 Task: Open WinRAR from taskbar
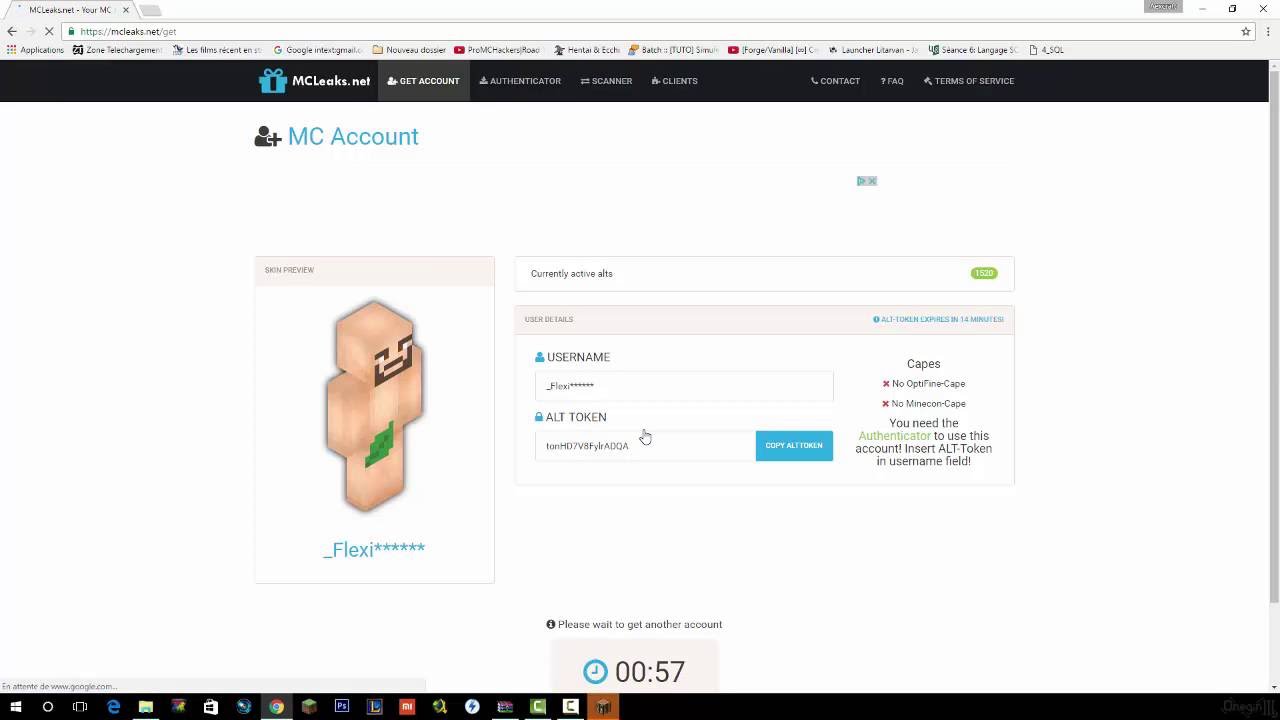point(505,707)
